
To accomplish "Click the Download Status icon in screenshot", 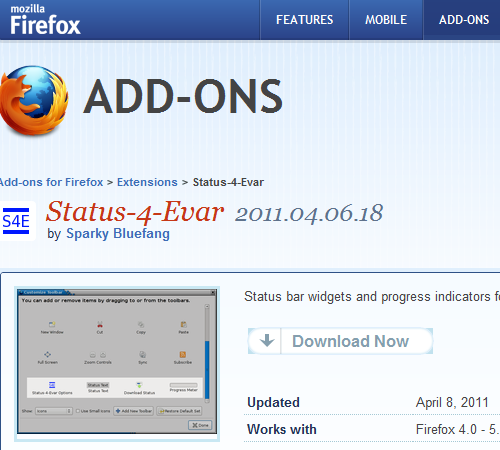I will click(139, 385).
